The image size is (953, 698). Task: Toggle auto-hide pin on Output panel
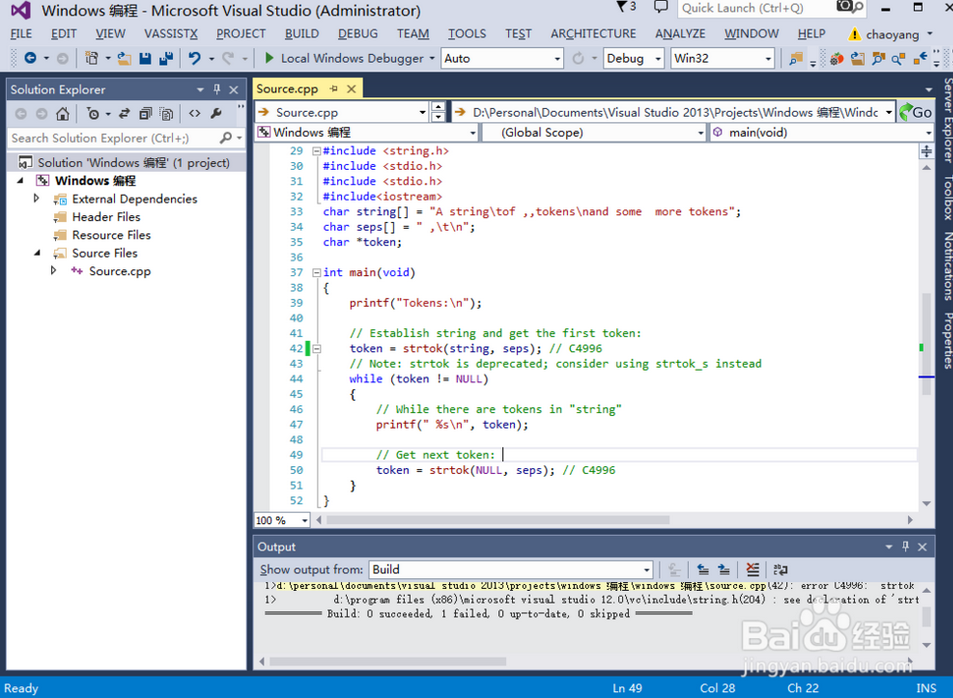click(906, 547)
